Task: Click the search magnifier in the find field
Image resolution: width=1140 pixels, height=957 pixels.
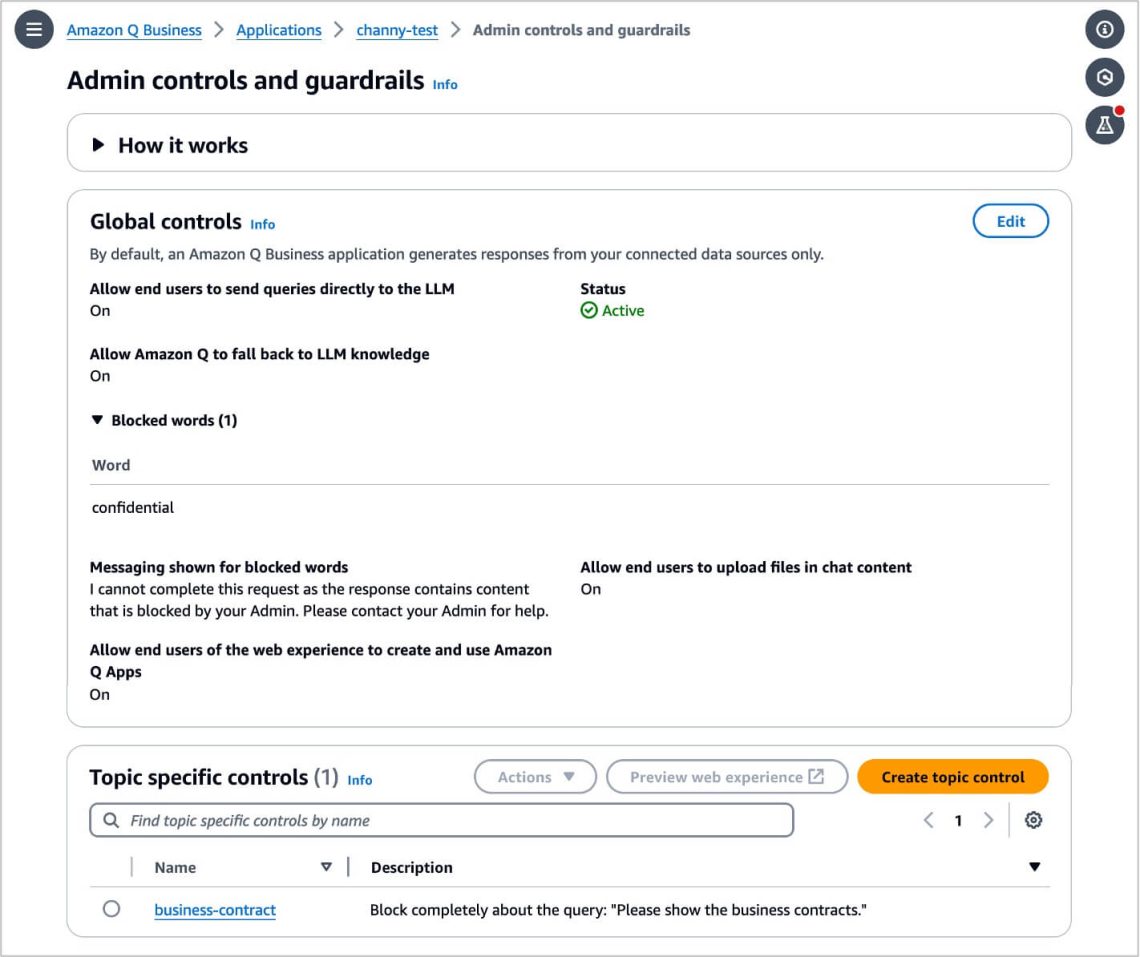Action: pos(110,820)
